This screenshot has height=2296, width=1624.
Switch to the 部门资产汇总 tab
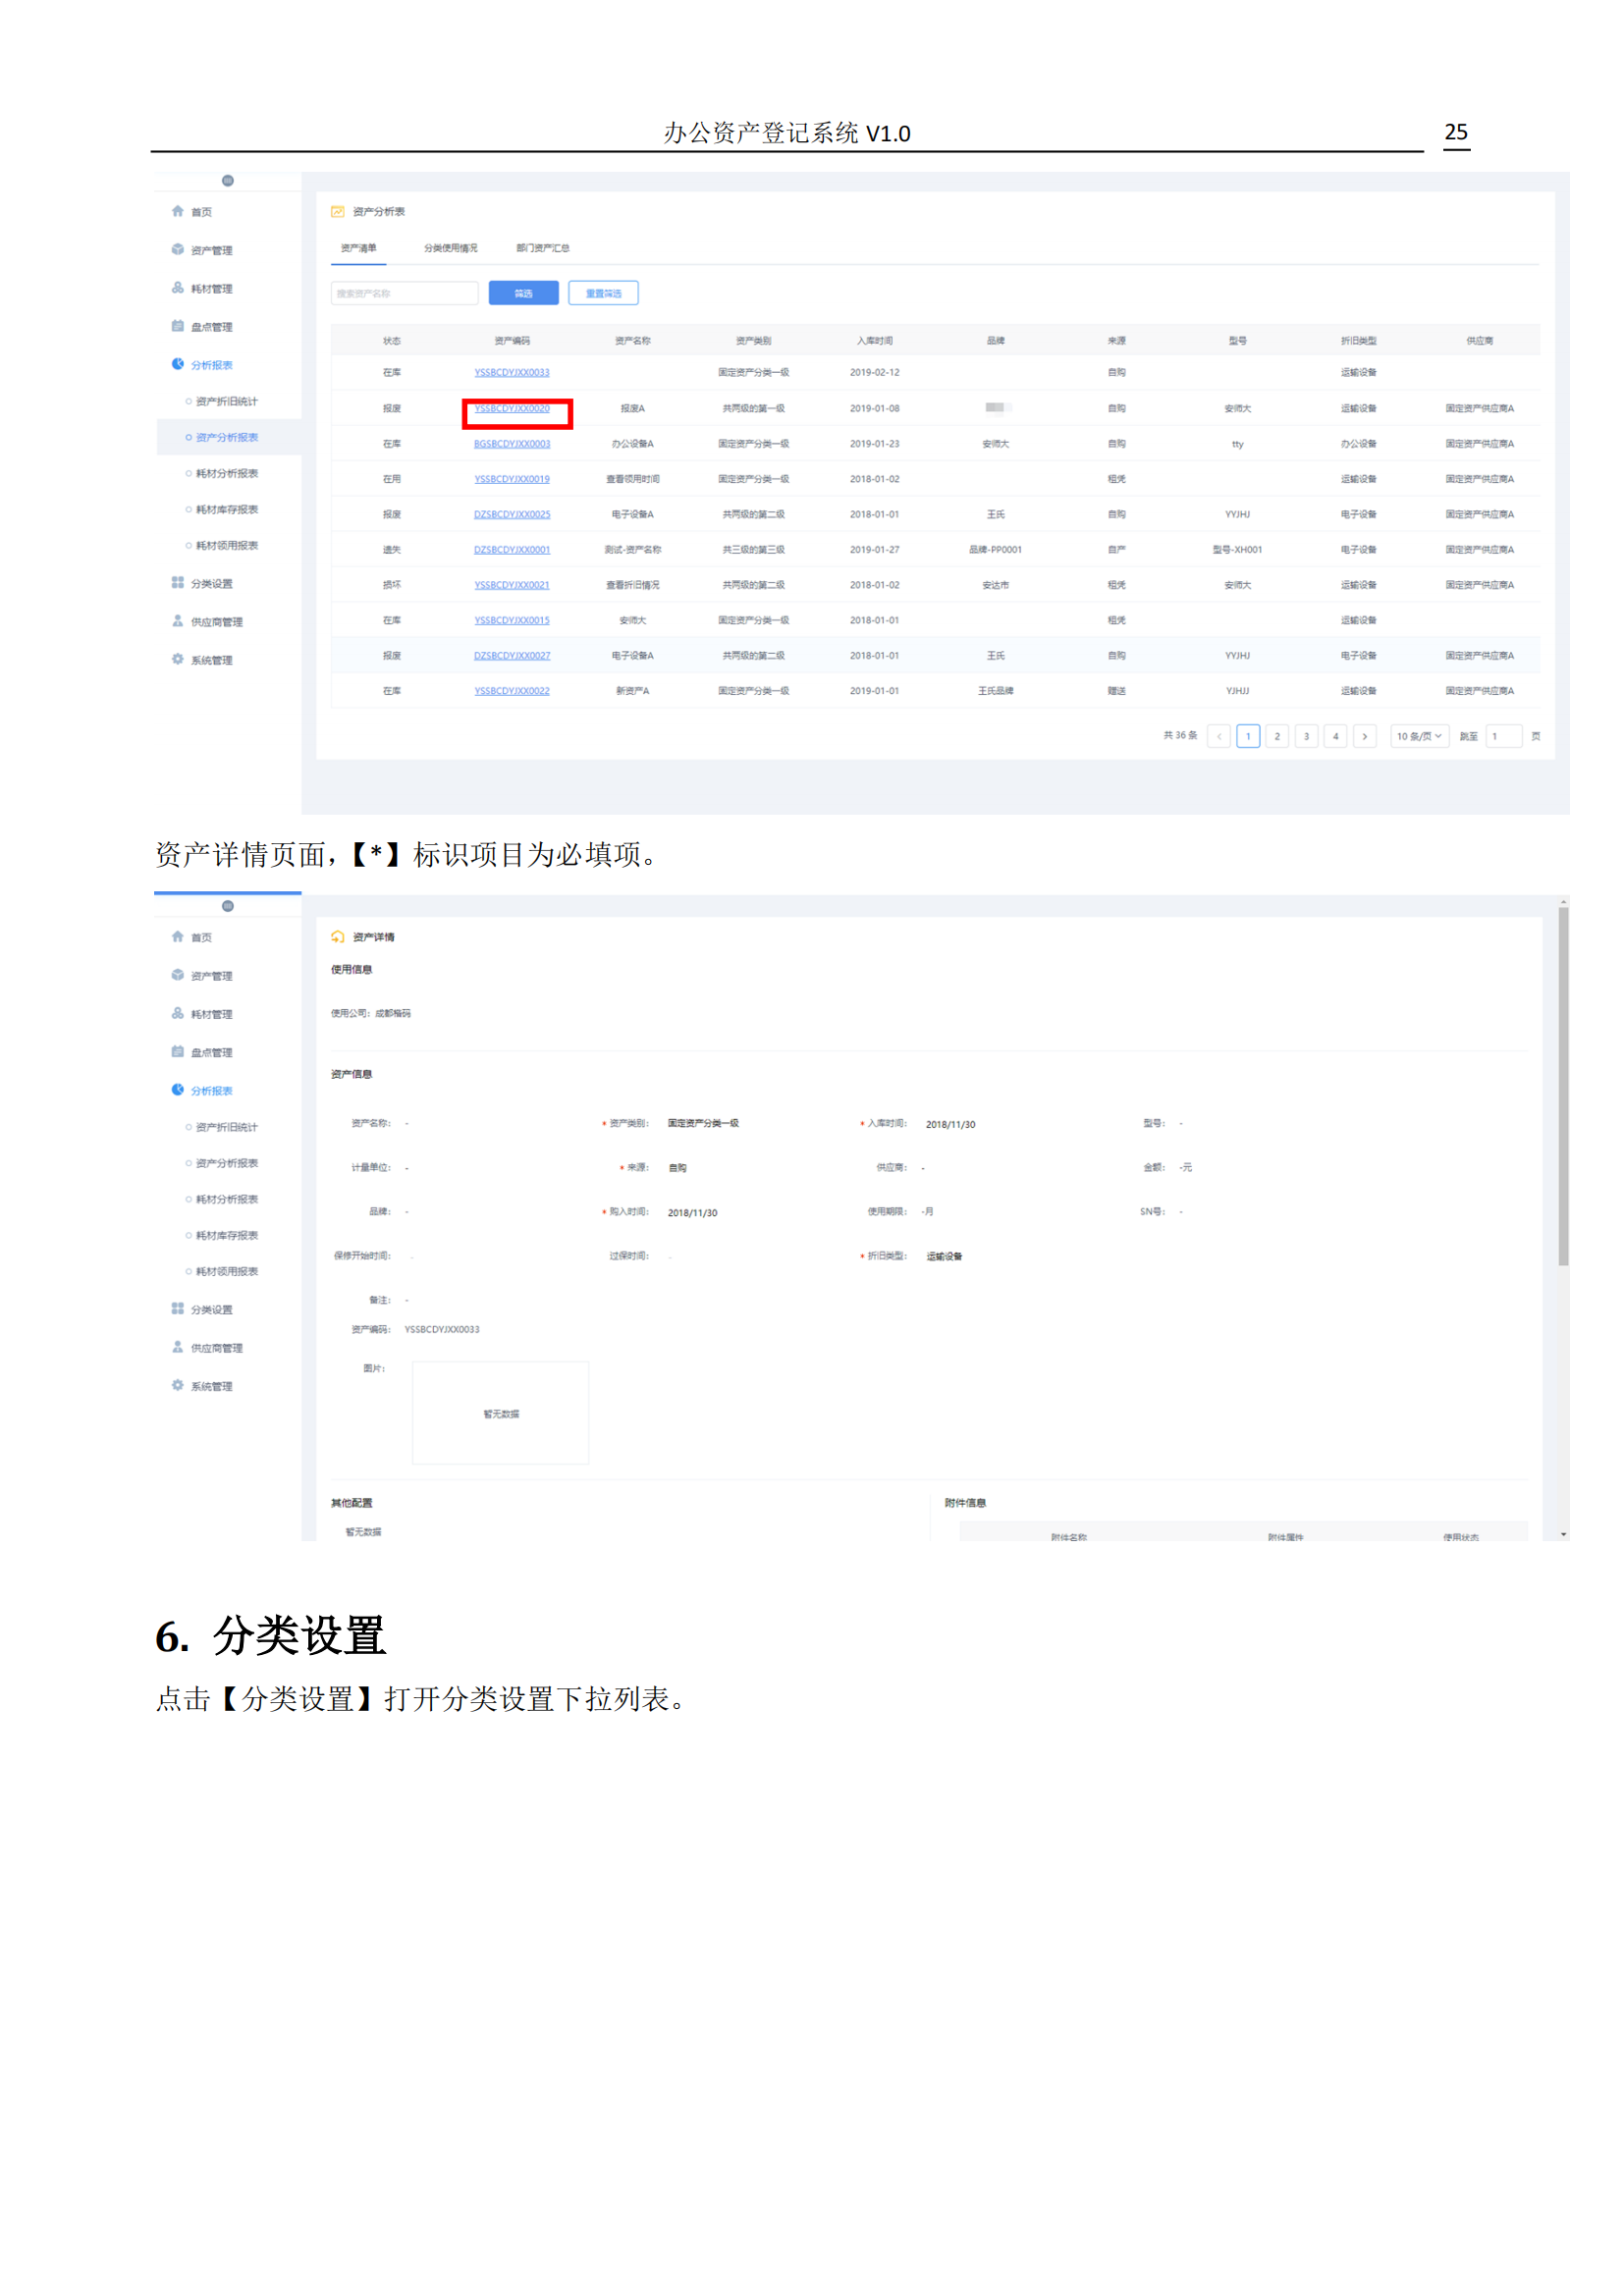543,248
